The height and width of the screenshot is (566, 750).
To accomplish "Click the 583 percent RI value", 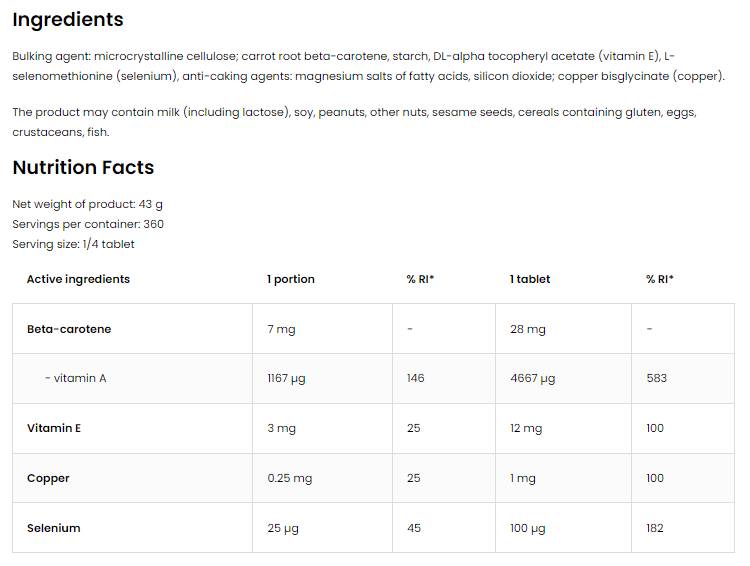I will point(656,378).
